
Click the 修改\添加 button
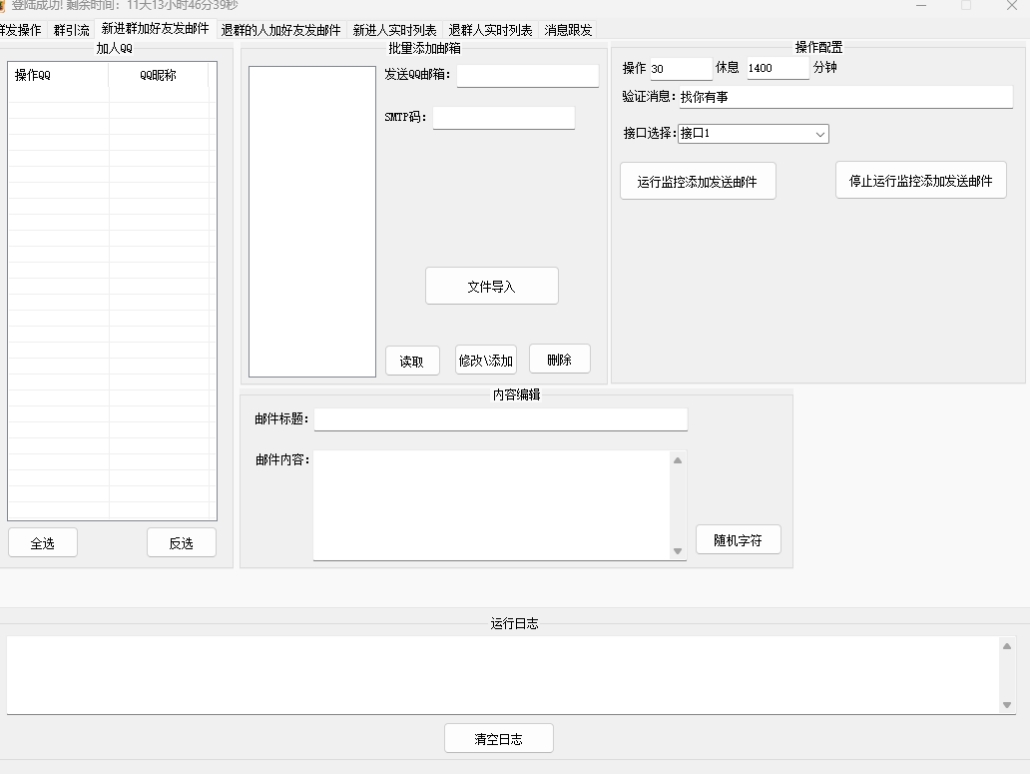pos(486,360)
